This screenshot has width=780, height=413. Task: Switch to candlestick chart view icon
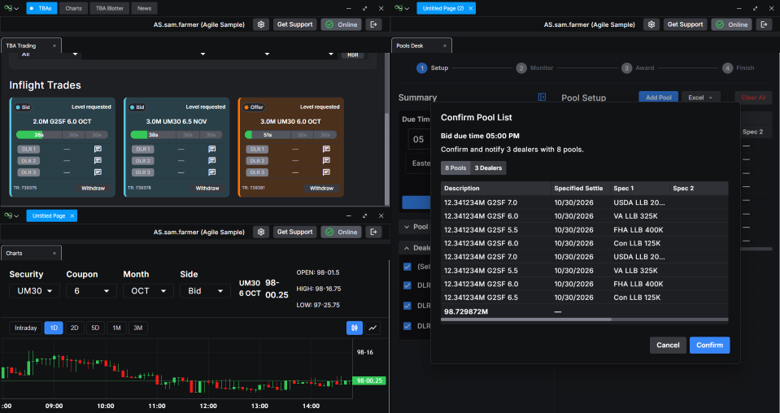pos(354,328)
